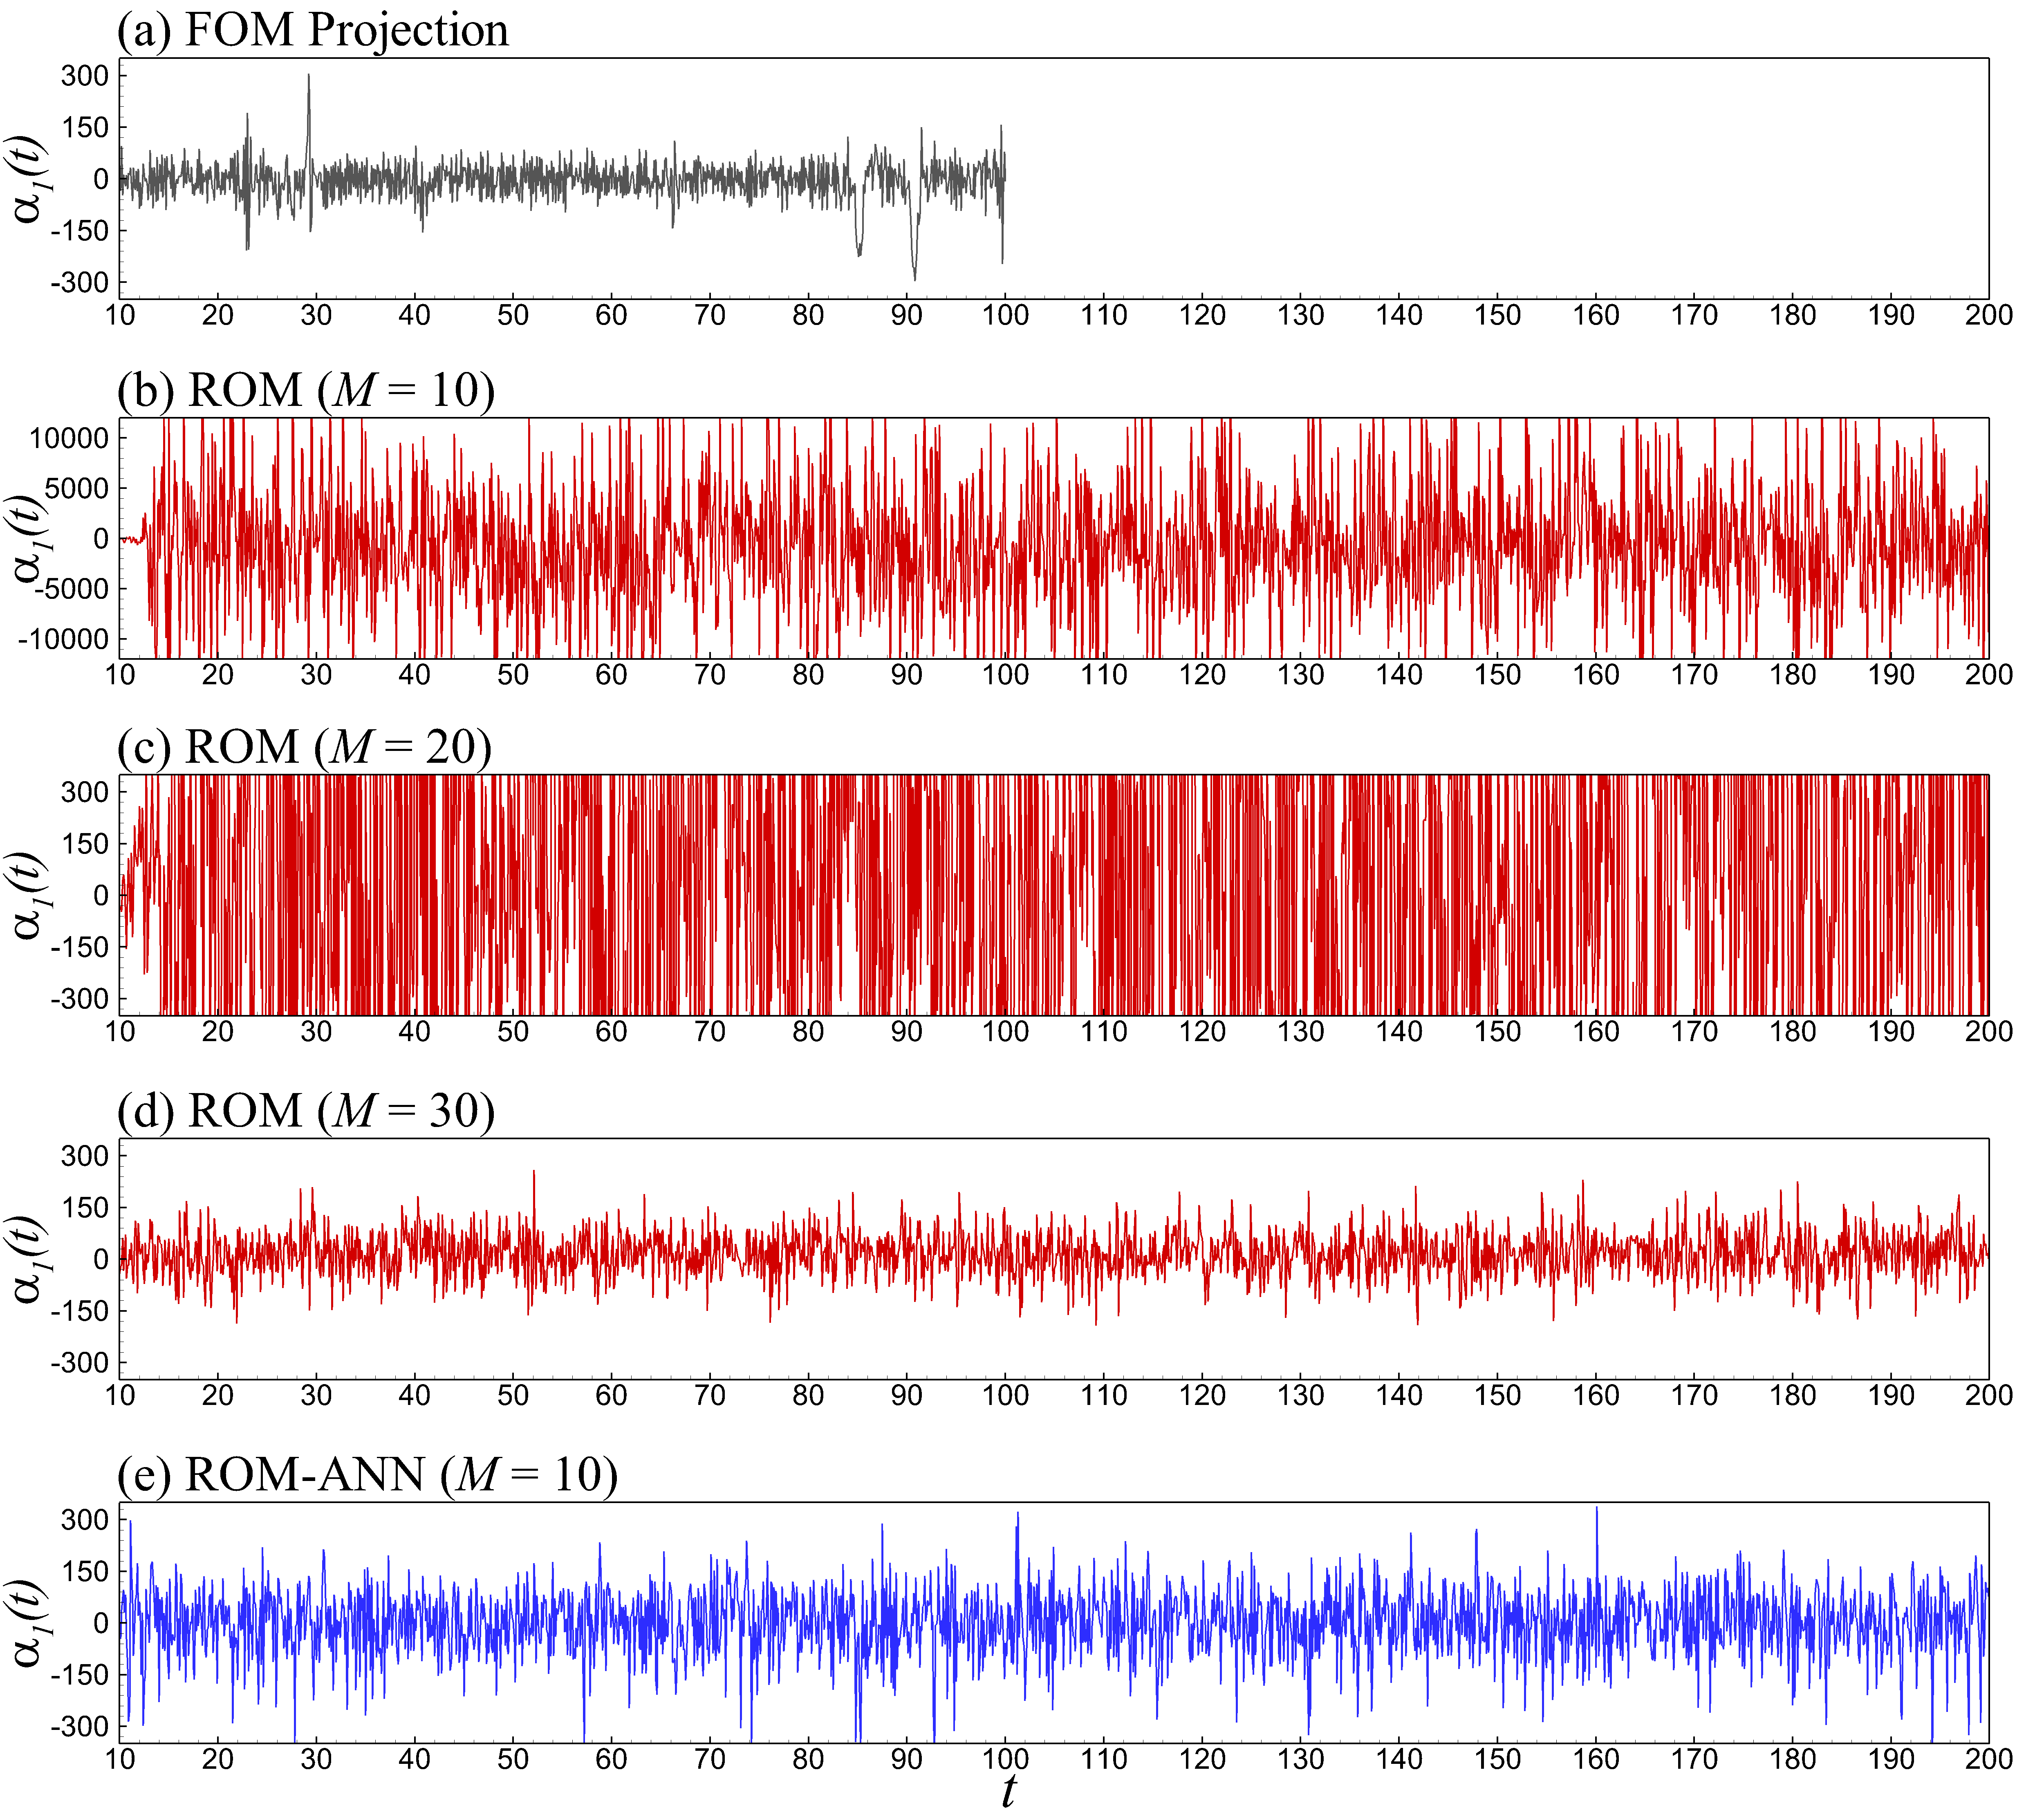Click the "(b) ROM (M = 10)" panel title
The height and width of the screenshot is (1808, 2044).
(306, 390)
